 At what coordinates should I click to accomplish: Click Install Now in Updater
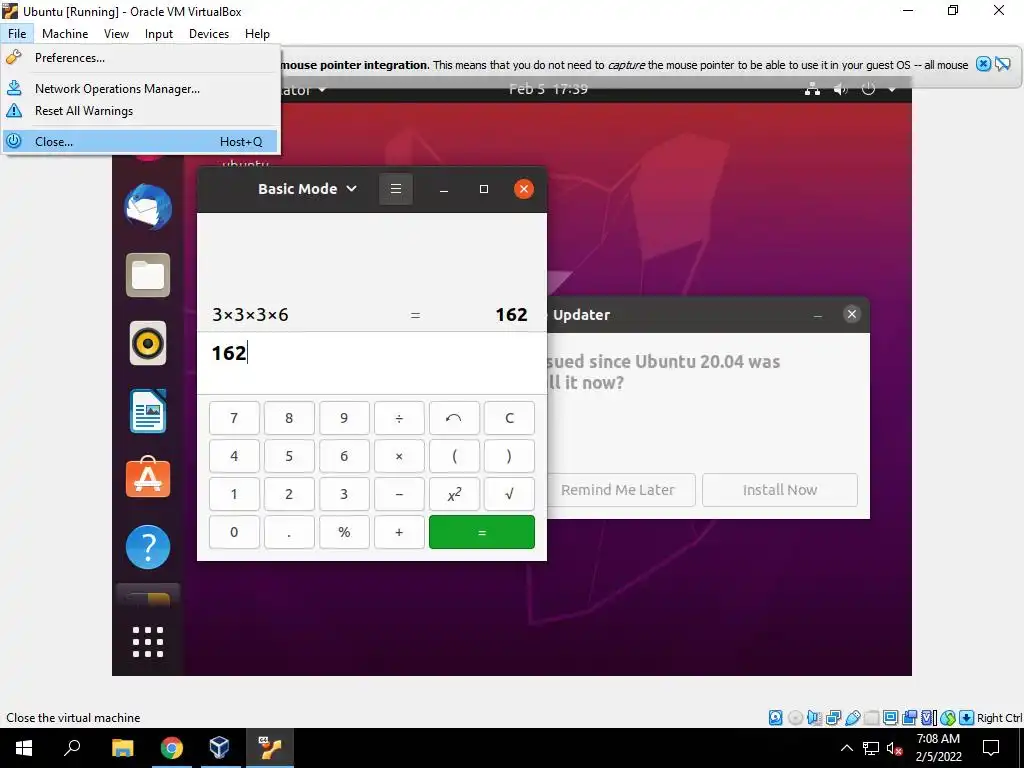[780, 490]
